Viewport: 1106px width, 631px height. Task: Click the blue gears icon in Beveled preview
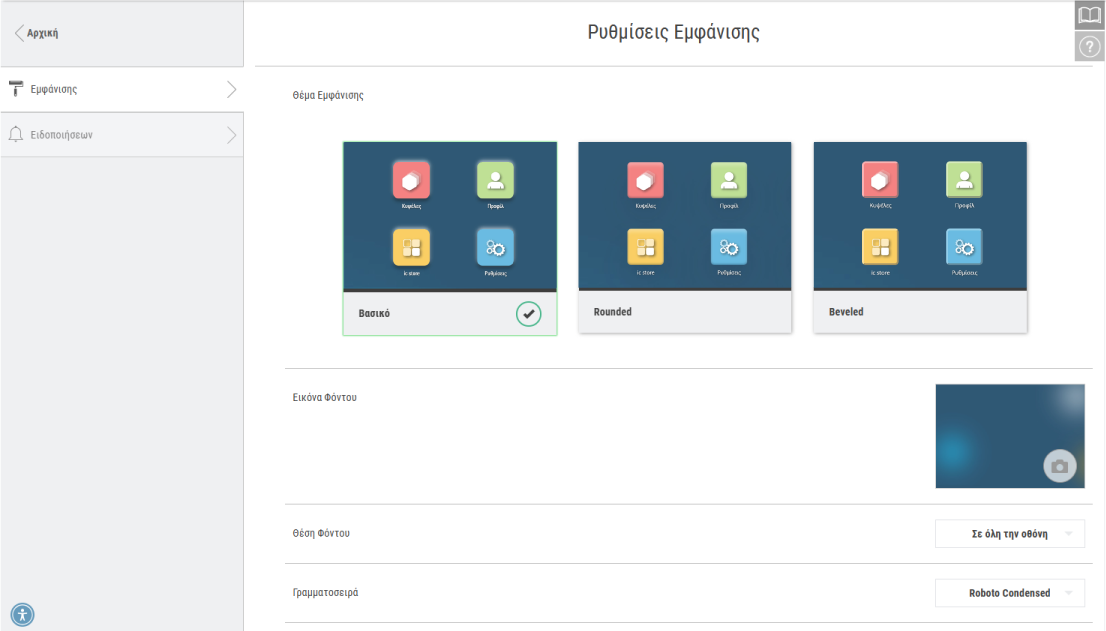pyautogui.click(x=964, y=247)
